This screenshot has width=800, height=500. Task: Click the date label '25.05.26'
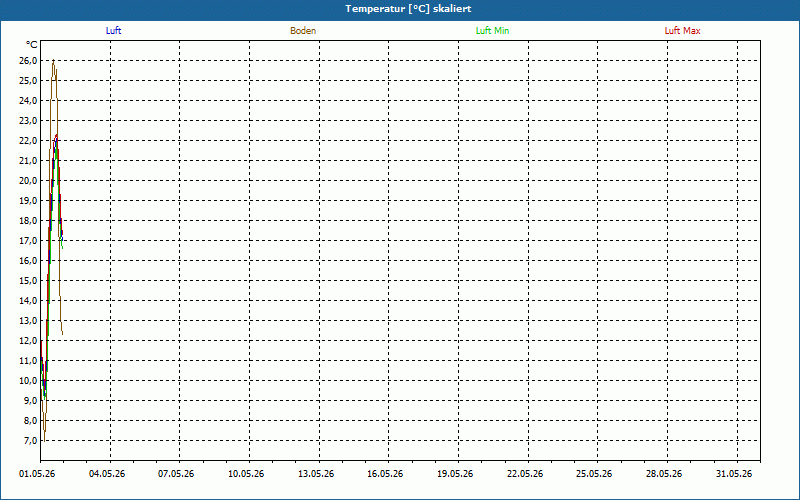tap(594, 474)
